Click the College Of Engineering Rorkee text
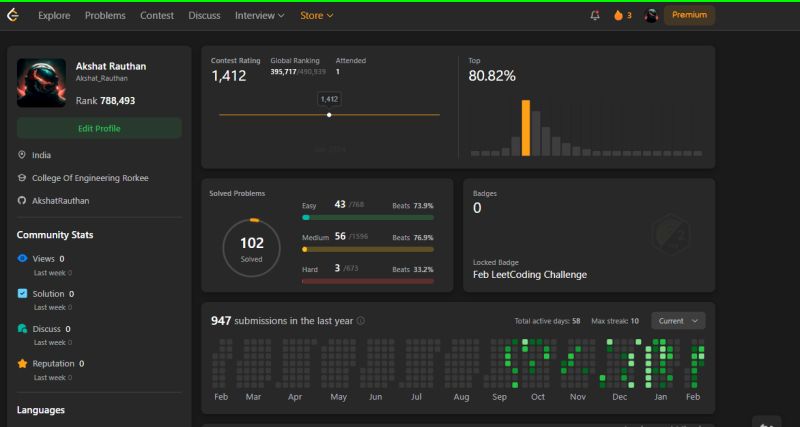This screenshot has height=427, width=800. (x=90, y=178)
